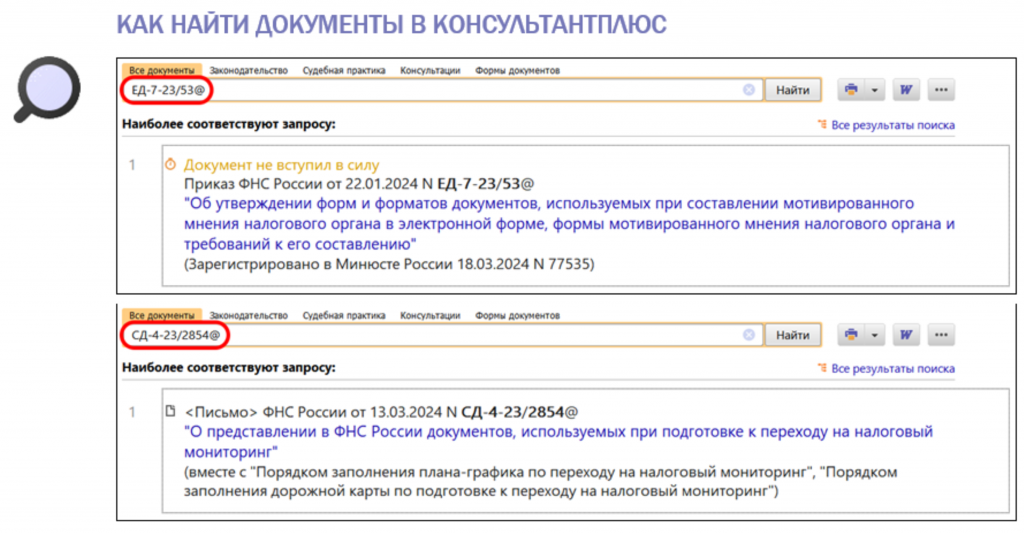
Task: Clear the ЕД-7-23/53@ search field
Action: (749, 89)
